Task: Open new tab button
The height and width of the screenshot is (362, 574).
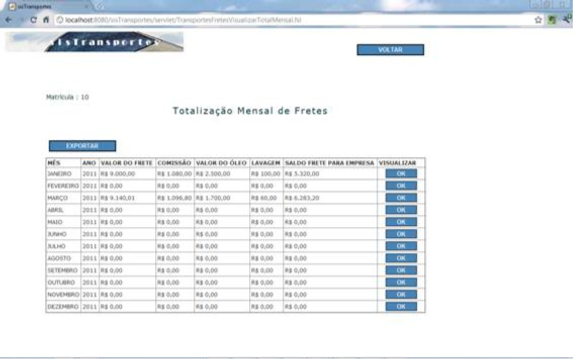Action: point(99,7)
